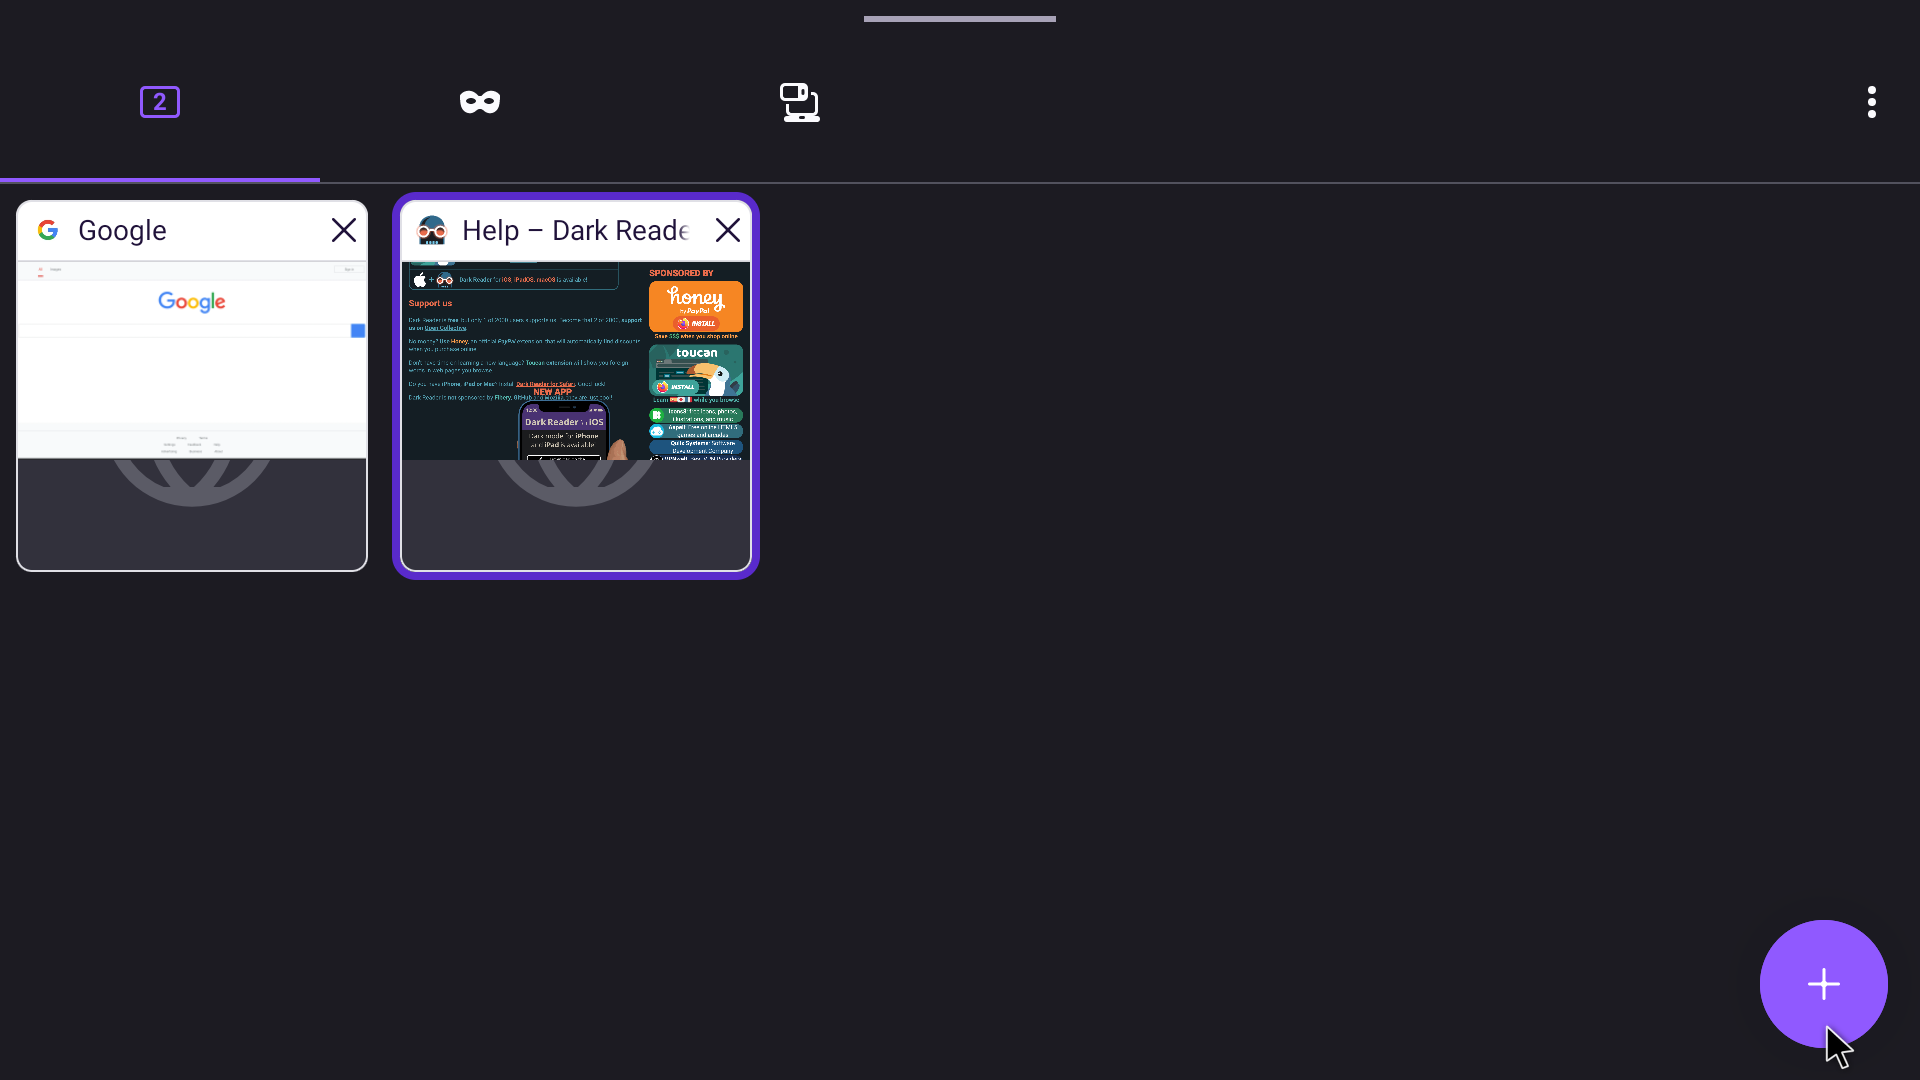Click Support us heading in Dark Reader preview
Screen dimensions: 1920x1080
point(430,303)
